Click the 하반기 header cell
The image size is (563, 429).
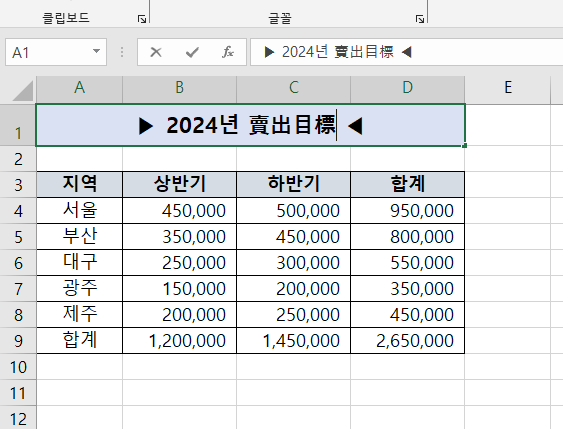pos(293,185)
